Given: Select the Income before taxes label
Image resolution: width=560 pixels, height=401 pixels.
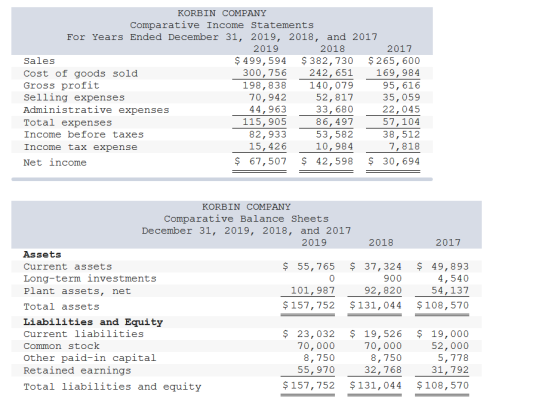Looking at the screenshot, I should tap(84, 135).
